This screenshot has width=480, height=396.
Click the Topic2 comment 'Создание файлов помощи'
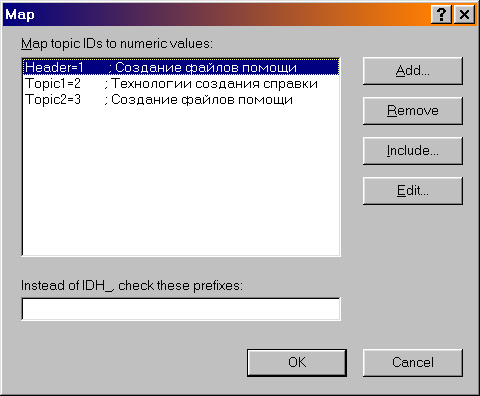pyautogui.click(x=202, y=100)
